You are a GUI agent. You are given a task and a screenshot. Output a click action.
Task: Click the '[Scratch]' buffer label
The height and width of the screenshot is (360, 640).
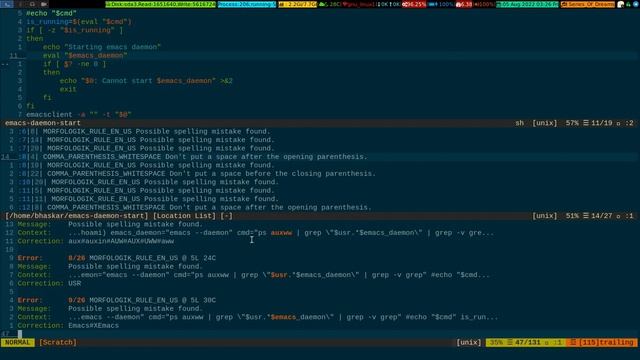[x=58, y=342]
